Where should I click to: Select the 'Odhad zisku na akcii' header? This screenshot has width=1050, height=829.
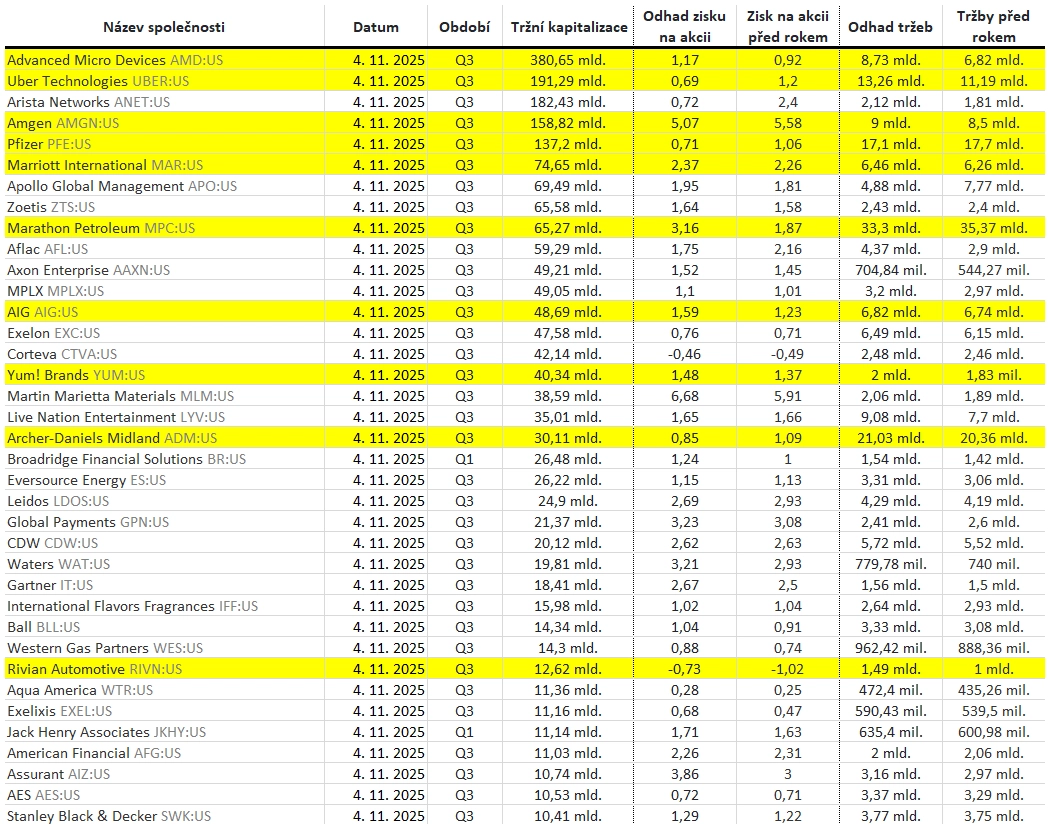[x=684, y=27]
